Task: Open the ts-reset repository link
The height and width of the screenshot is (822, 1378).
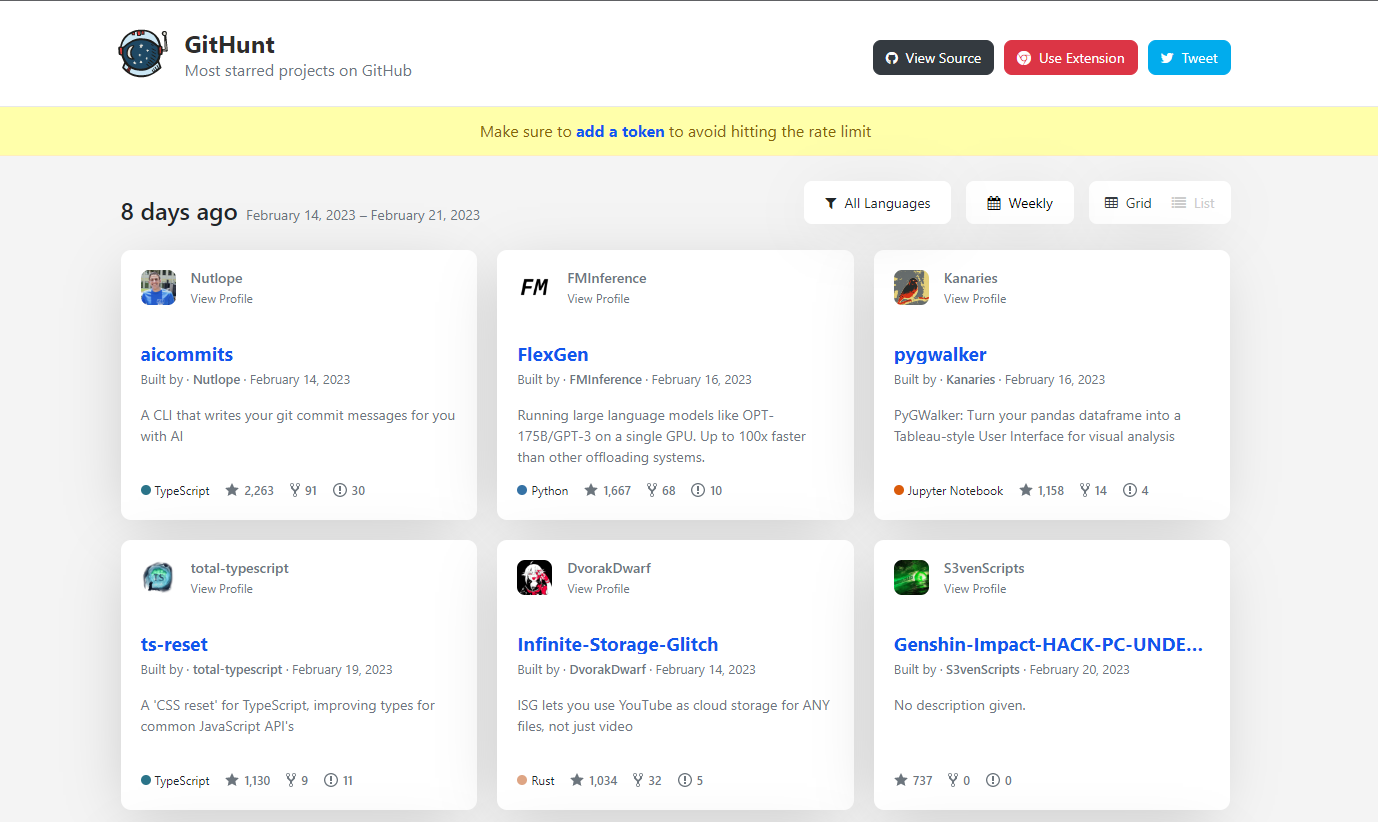Action: [174, 644]
